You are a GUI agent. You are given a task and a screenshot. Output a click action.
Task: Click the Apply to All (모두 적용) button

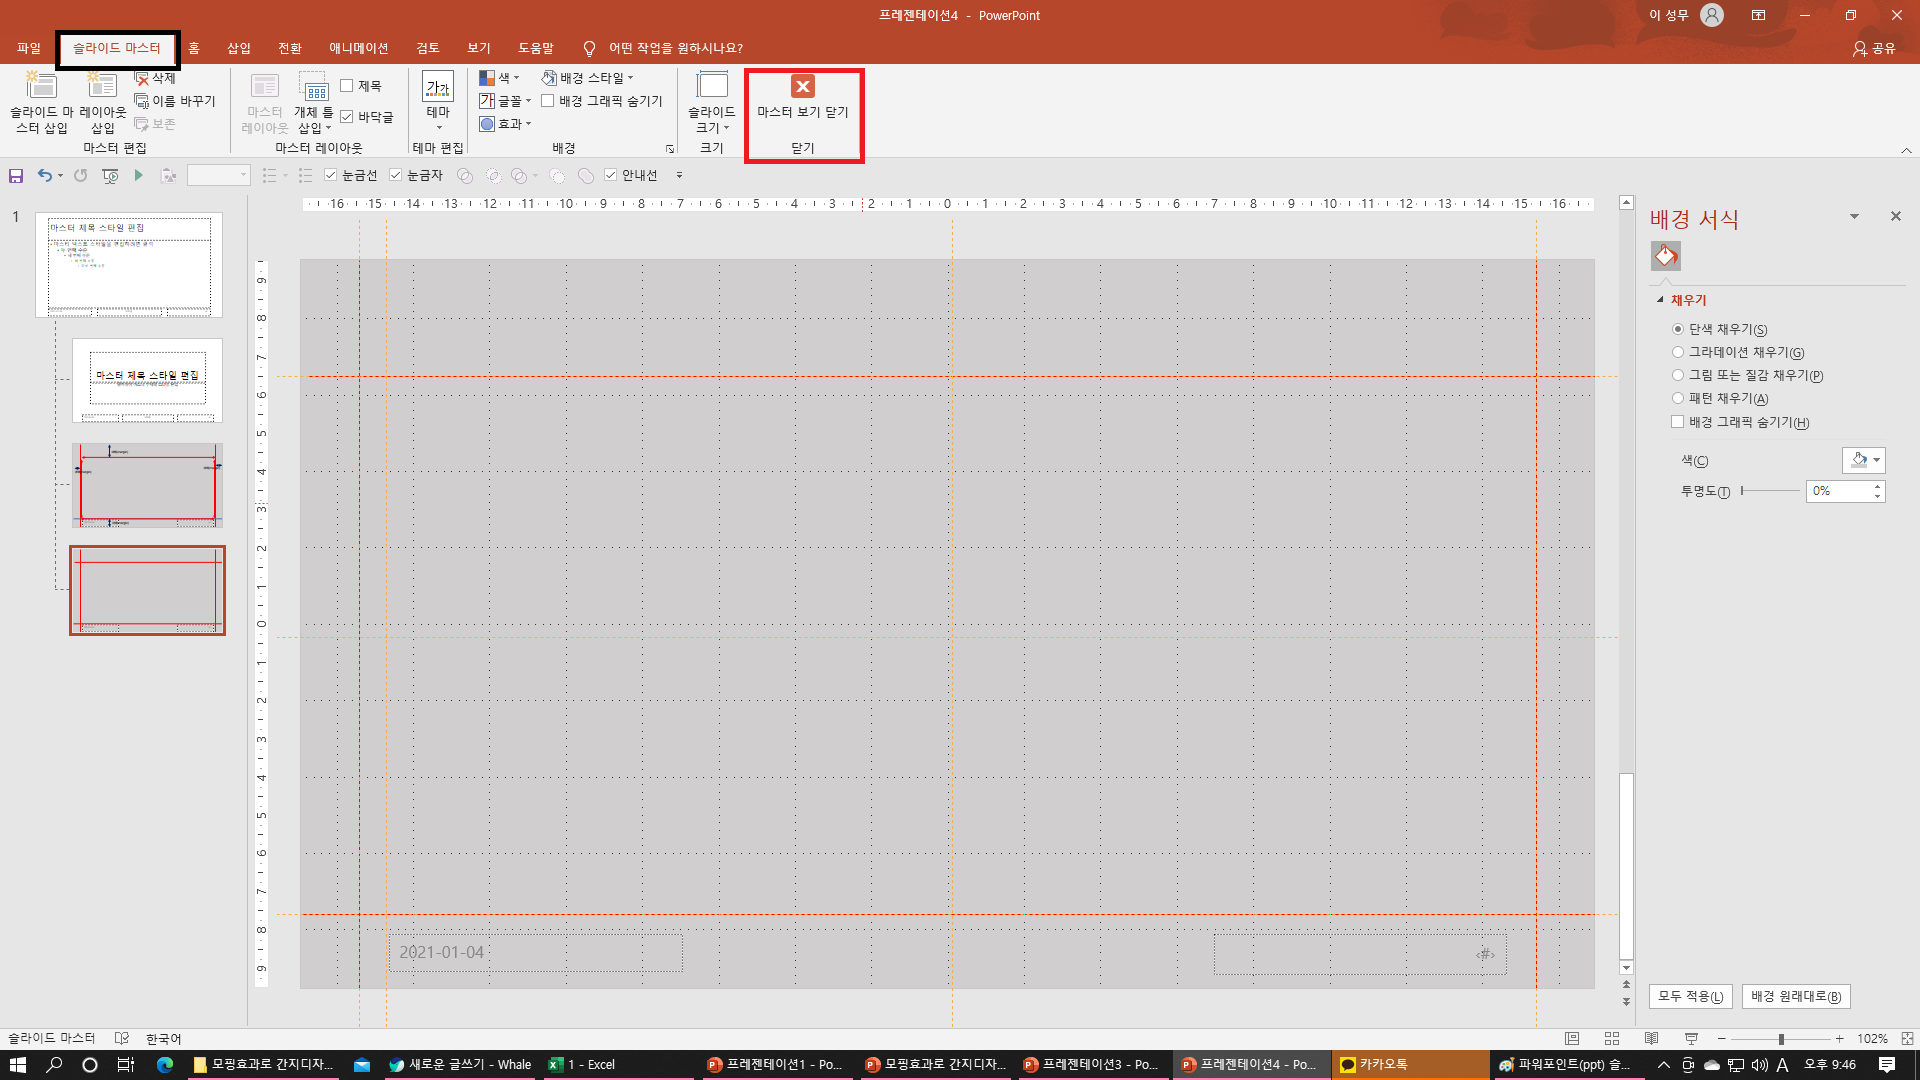[1690, 996]
